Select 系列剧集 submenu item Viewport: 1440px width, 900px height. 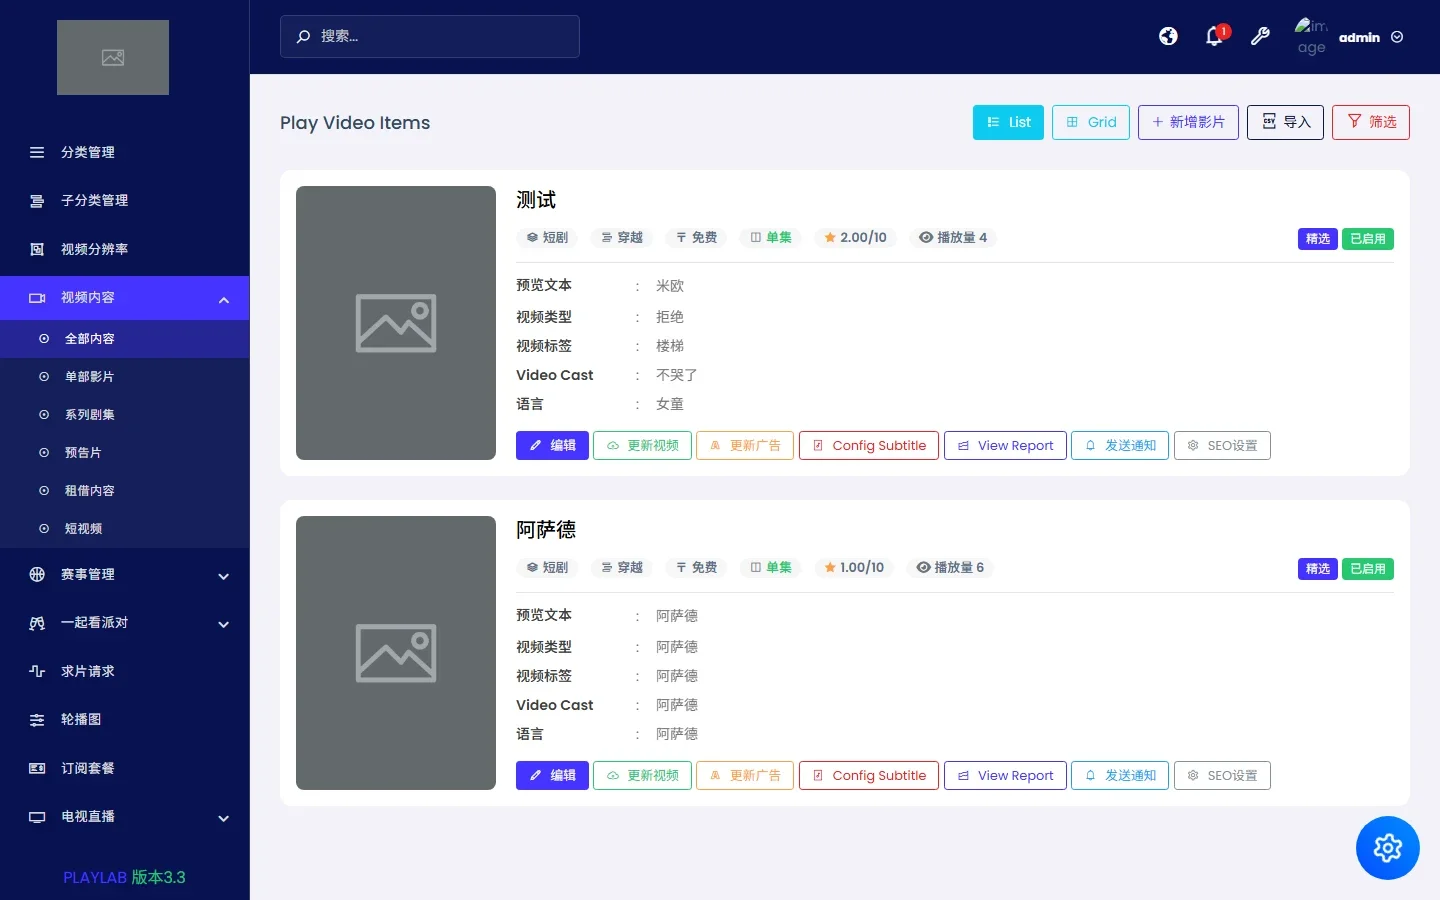124,415
